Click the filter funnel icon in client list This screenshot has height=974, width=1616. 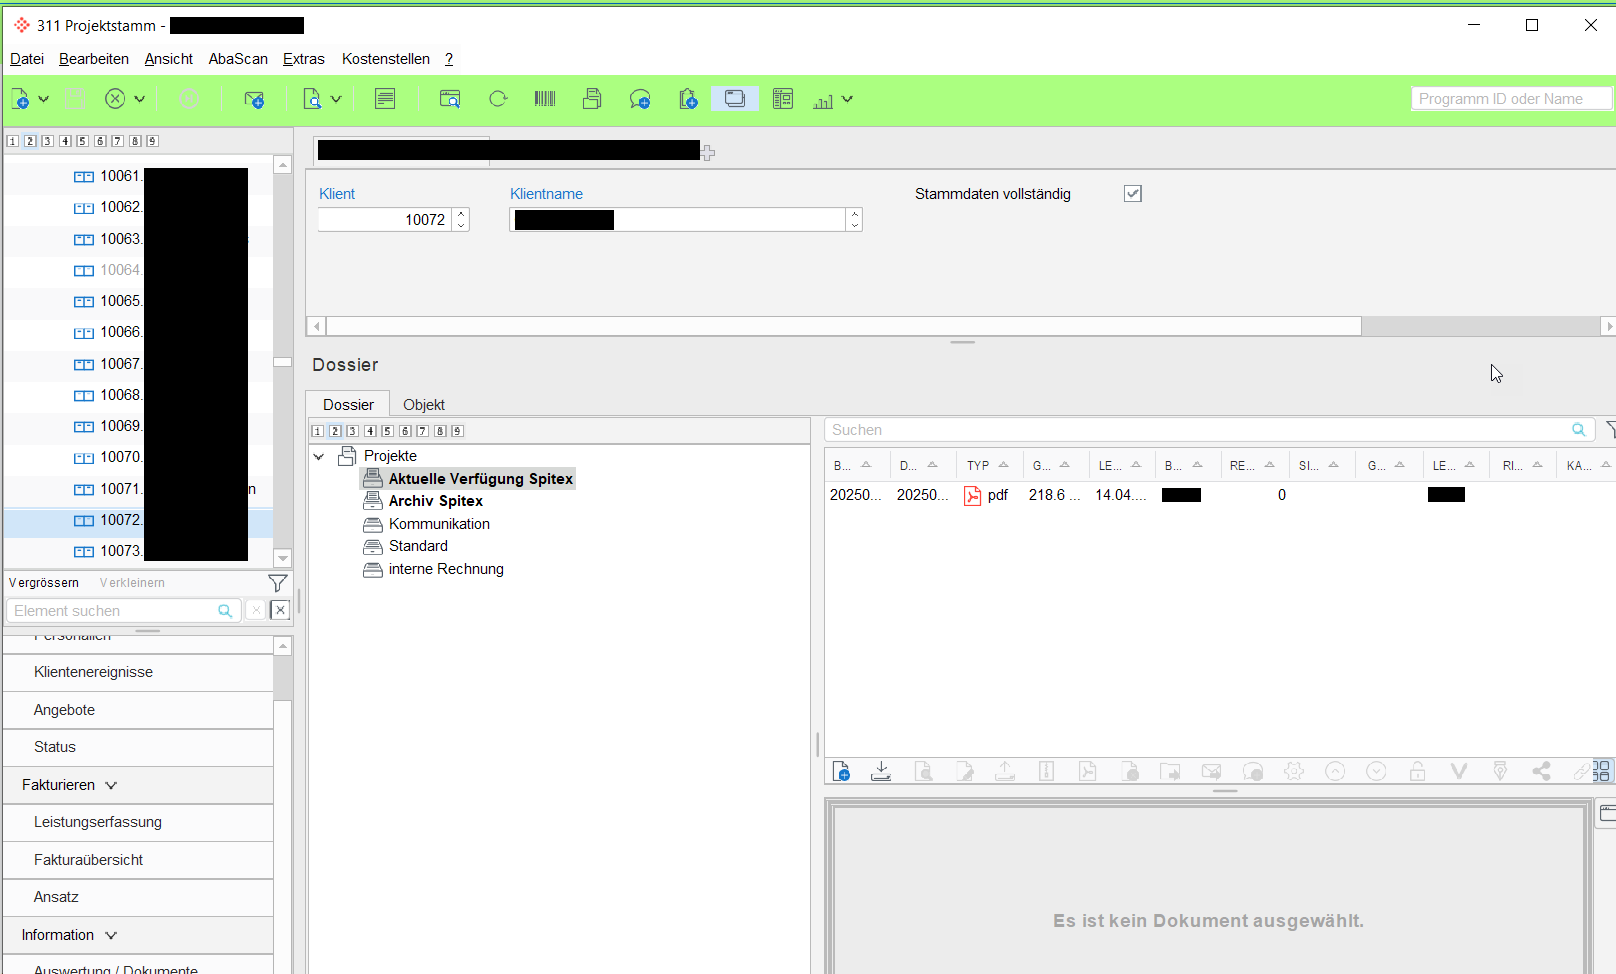pos(278,583)
